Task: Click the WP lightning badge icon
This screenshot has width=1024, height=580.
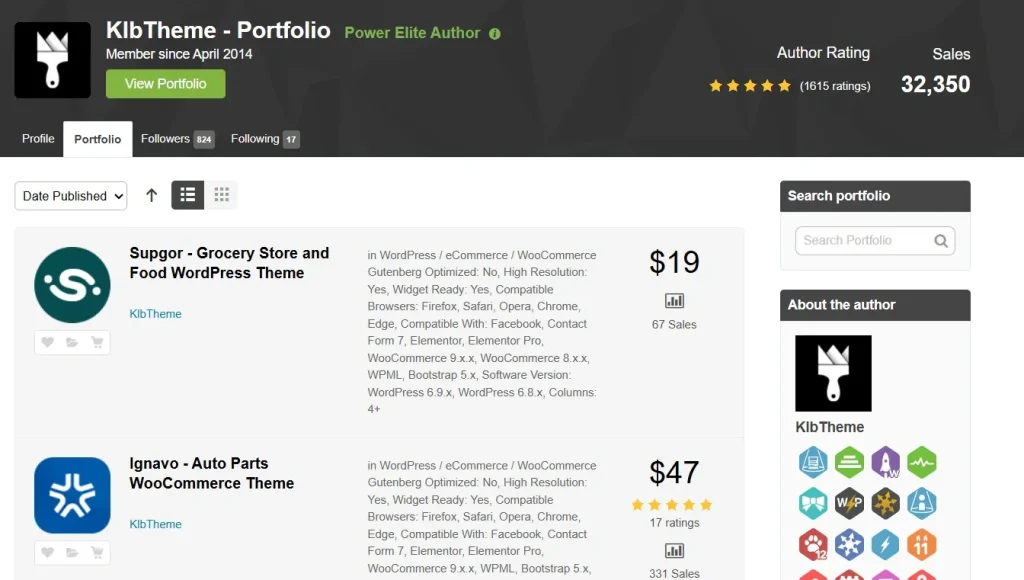Action: 849,503
